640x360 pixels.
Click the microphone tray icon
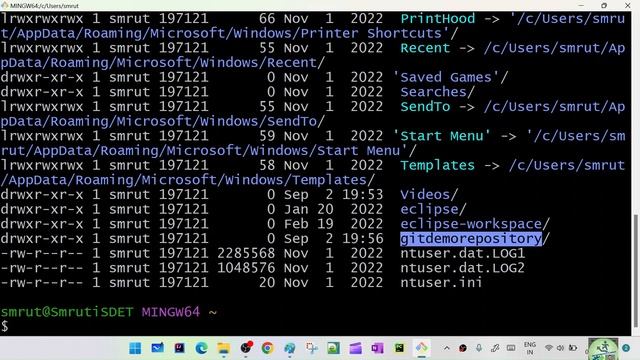479,348
